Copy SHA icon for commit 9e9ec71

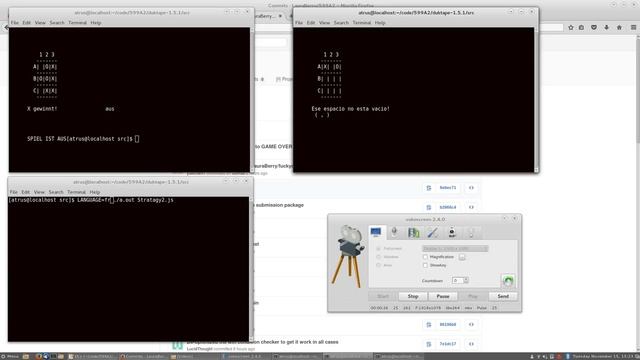429,188
